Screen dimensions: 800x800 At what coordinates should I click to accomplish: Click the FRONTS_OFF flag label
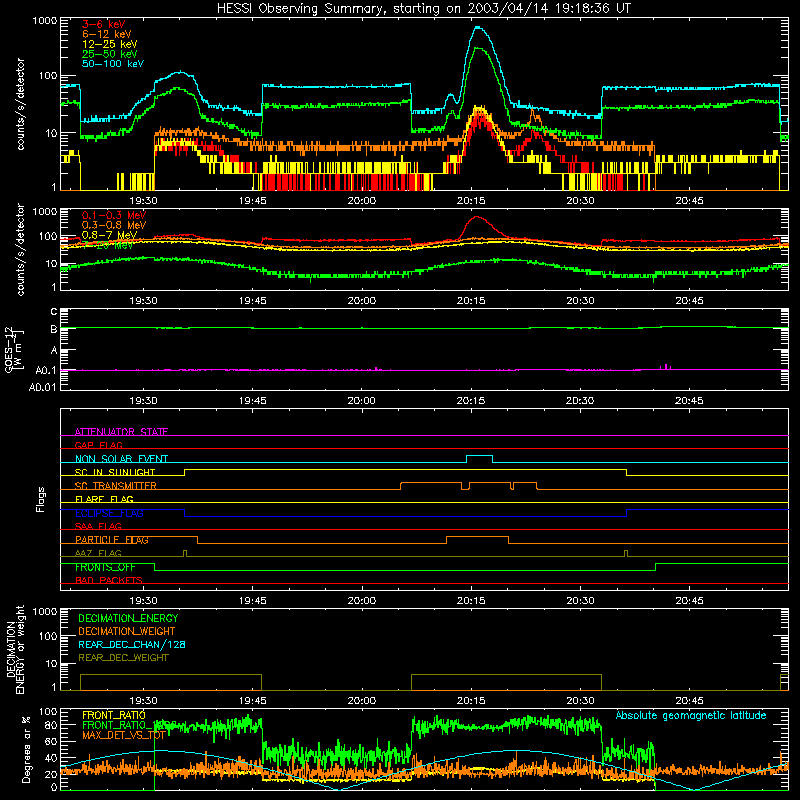click(105, 567)
